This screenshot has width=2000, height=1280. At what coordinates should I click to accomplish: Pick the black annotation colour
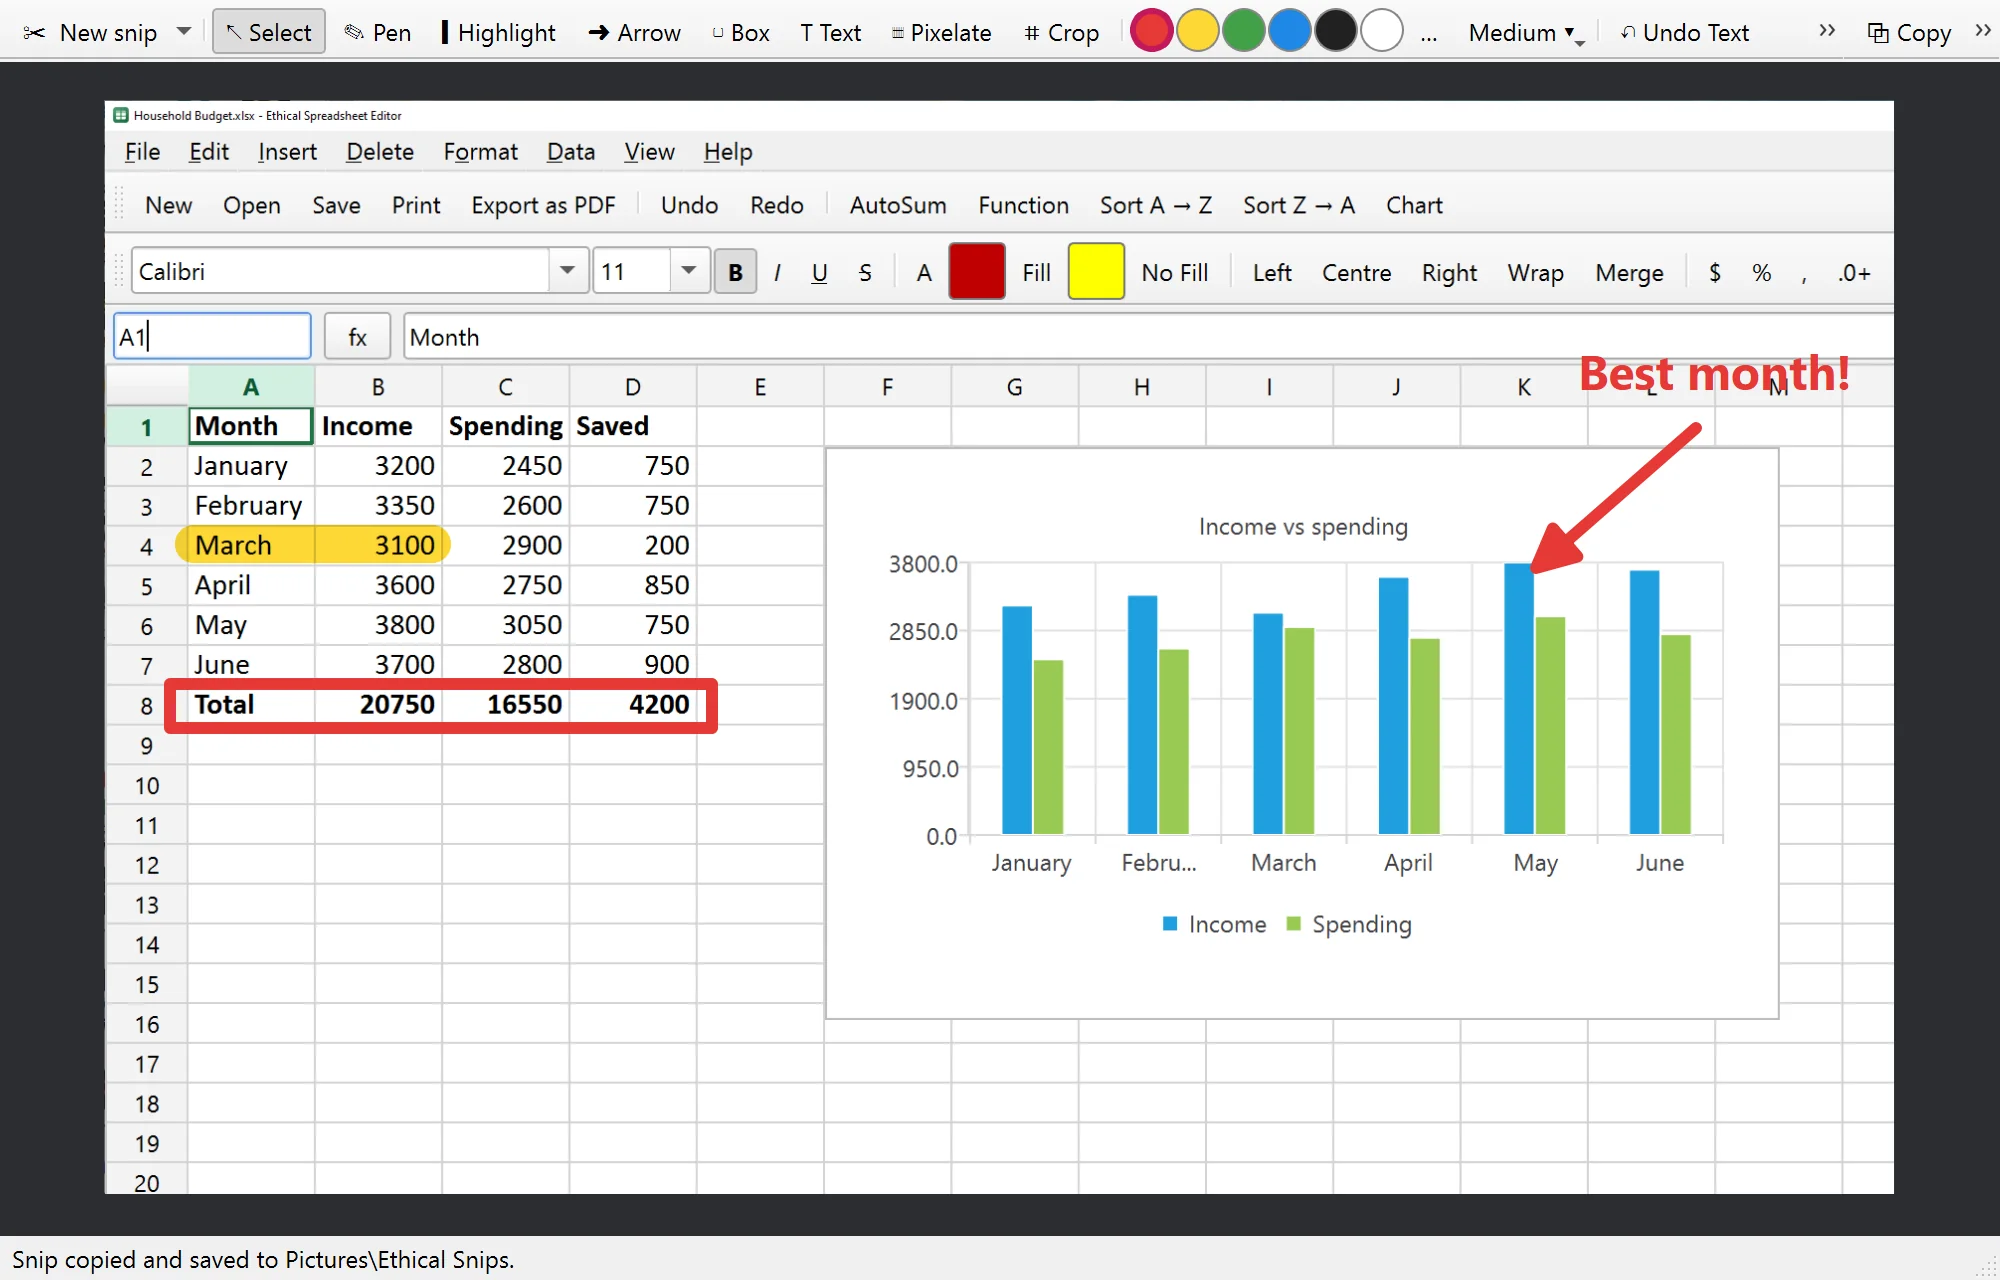click(x=1335, y=31)
